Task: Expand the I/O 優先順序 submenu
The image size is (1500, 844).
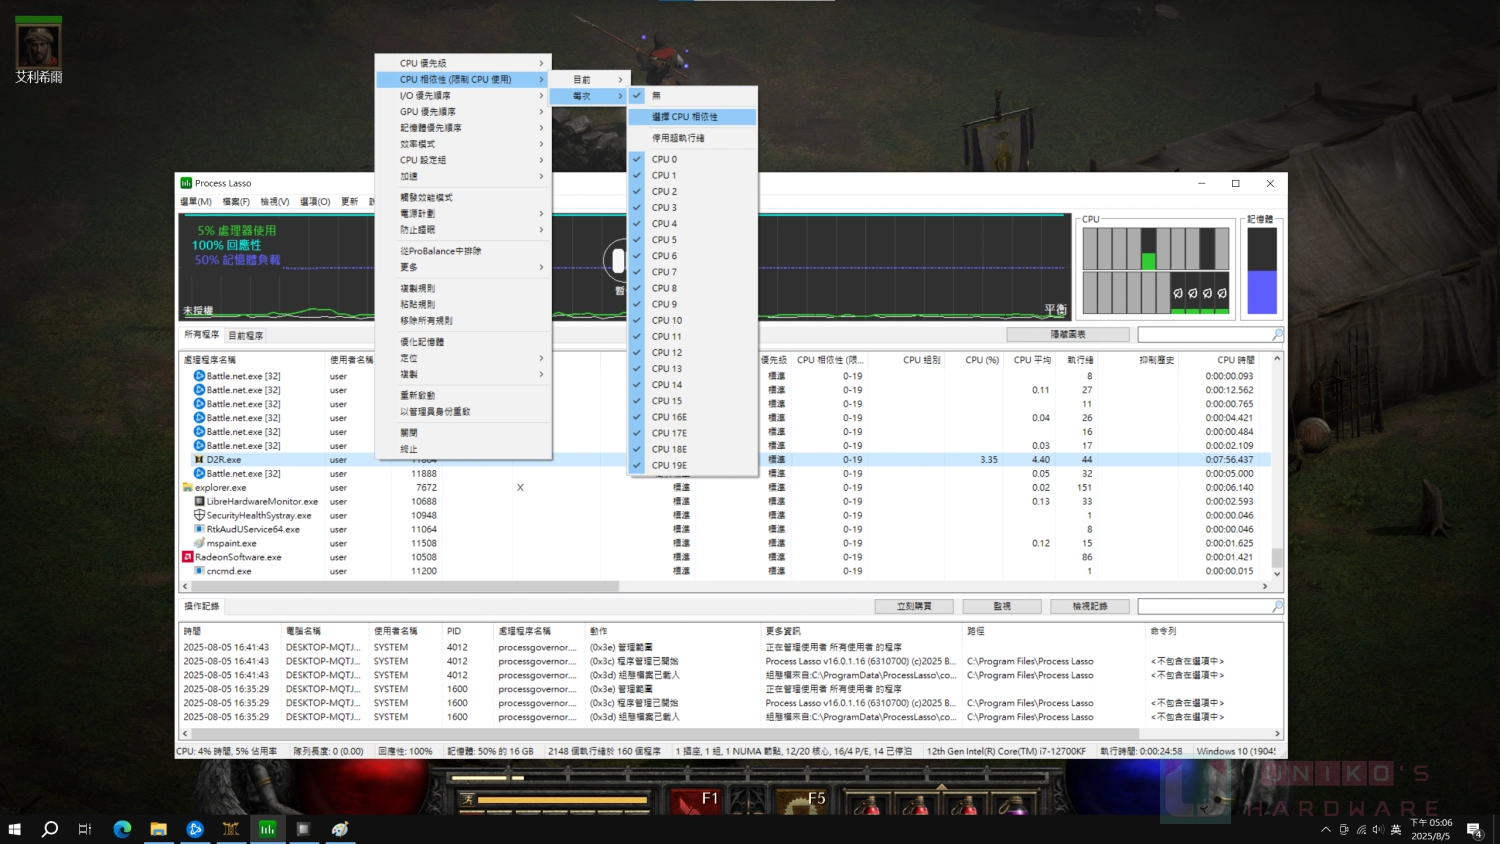Action: click(x=463, y=96)
